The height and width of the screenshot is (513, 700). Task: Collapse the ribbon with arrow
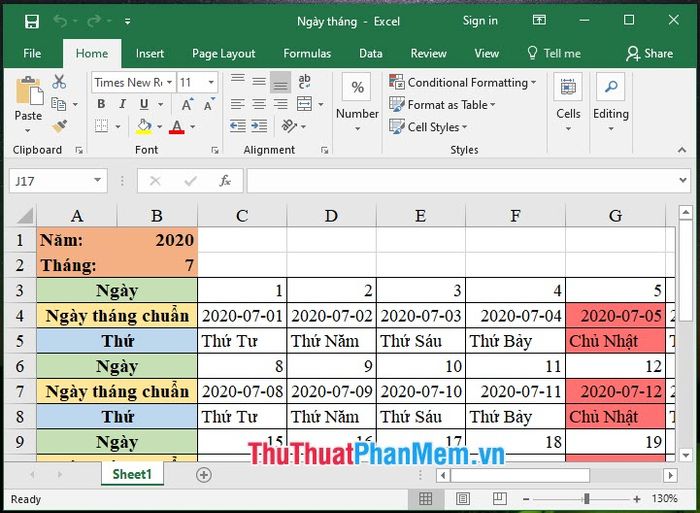click(x=682, y=150)
